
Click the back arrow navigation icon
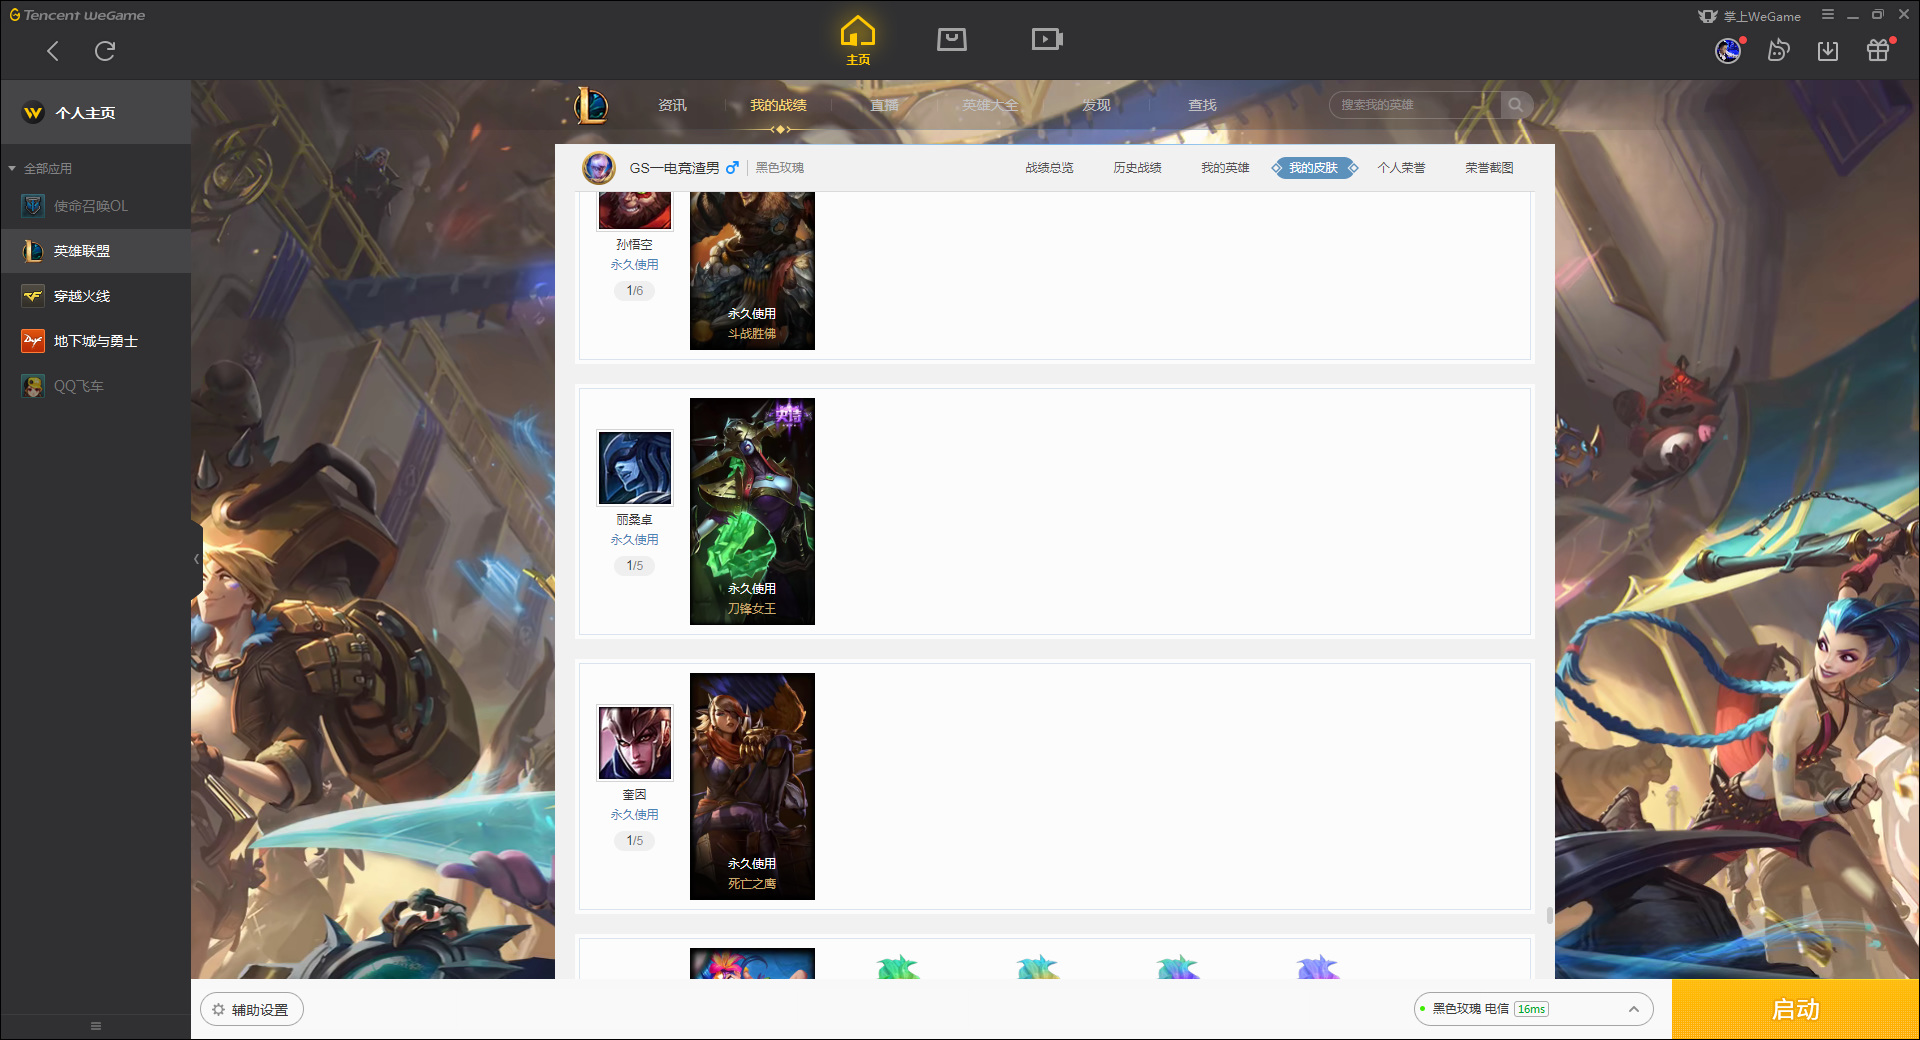click(x=53, y=51)
